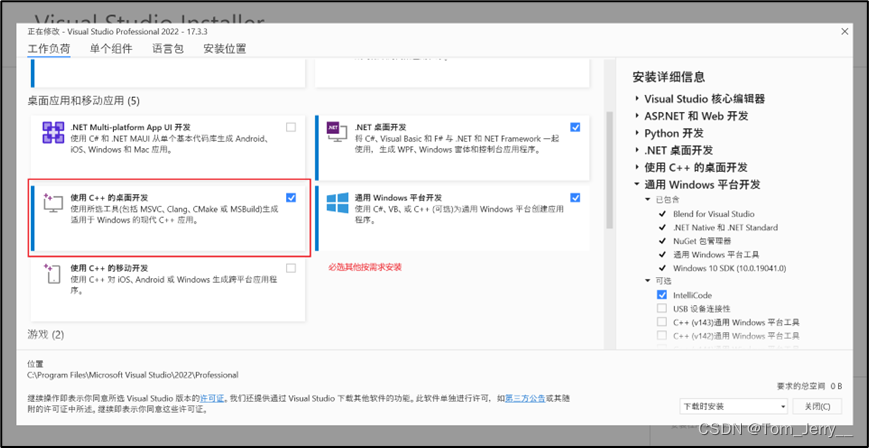Click the 使用 C++ 的移动开发 phone icon
Screen dimensions: 869x448
point(54,273)
